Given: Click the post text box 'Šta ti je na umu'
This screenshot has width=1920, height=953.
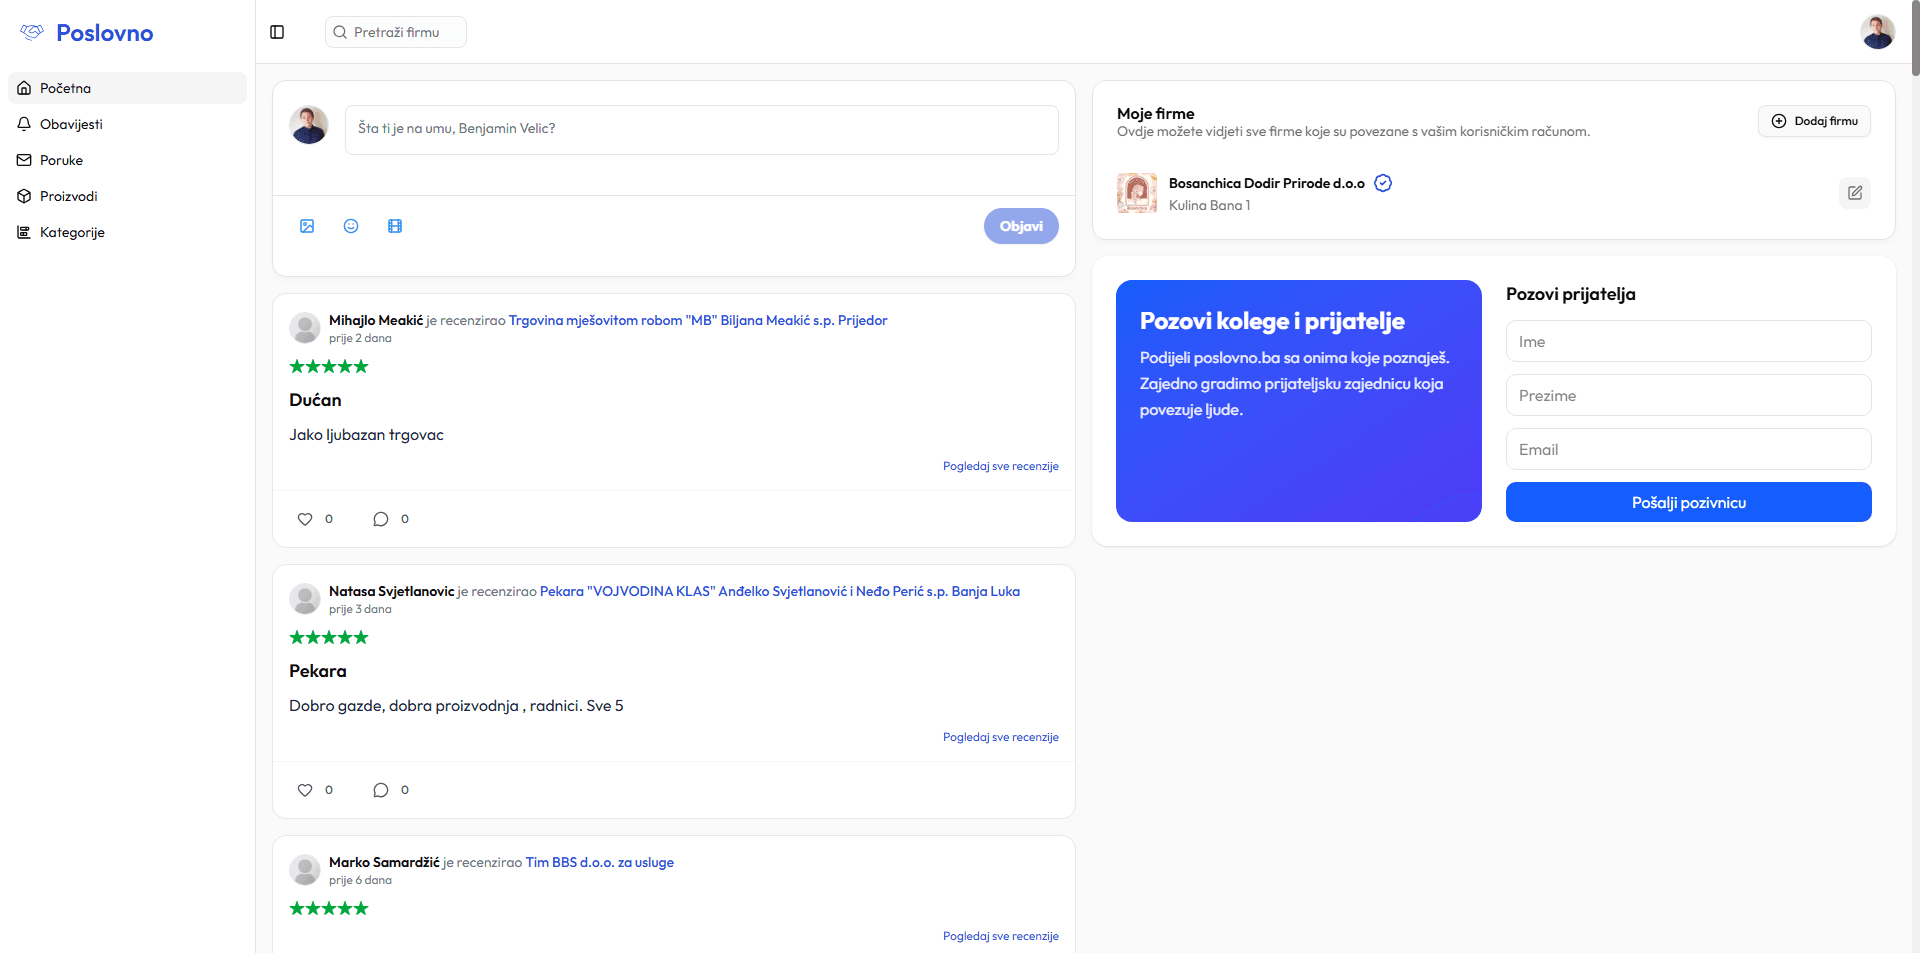Looking at the screenshot, I should click(x=701, y=130).
